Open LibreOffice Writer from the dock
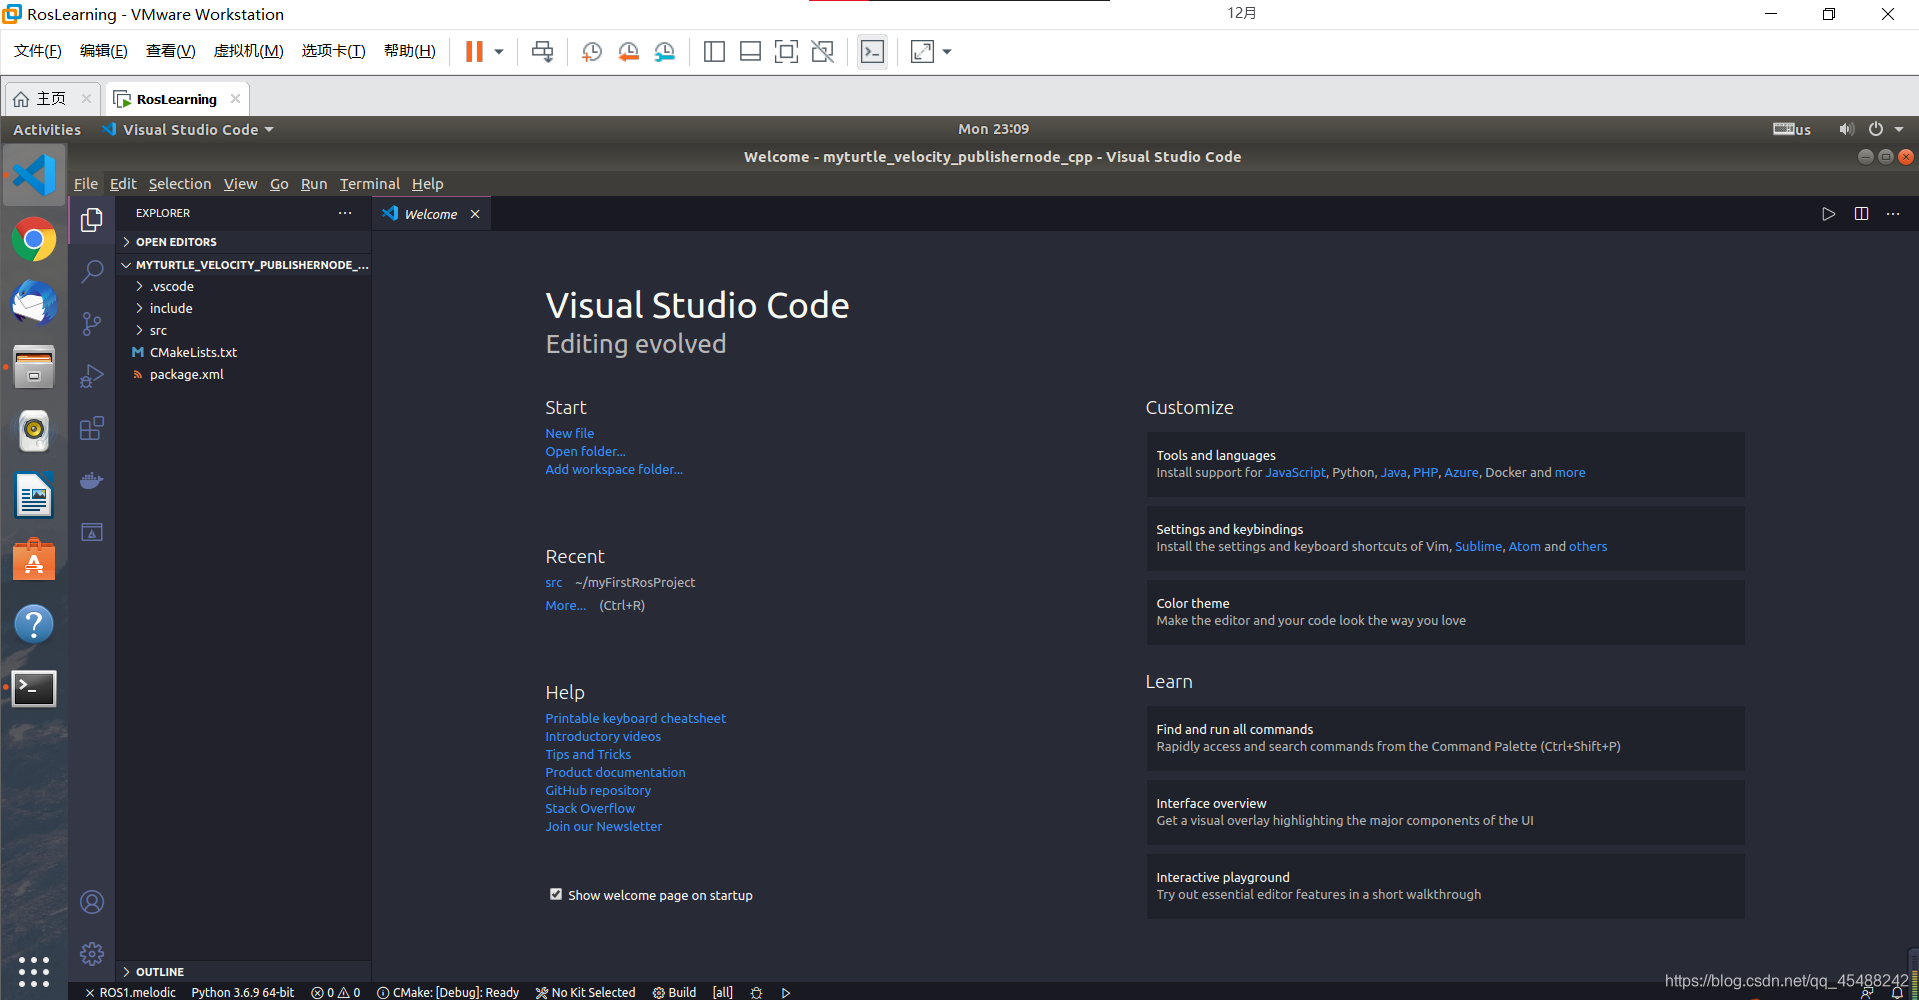This screenshot has width=1919, height=1000. pyautogui.click(x=34, y=495)
